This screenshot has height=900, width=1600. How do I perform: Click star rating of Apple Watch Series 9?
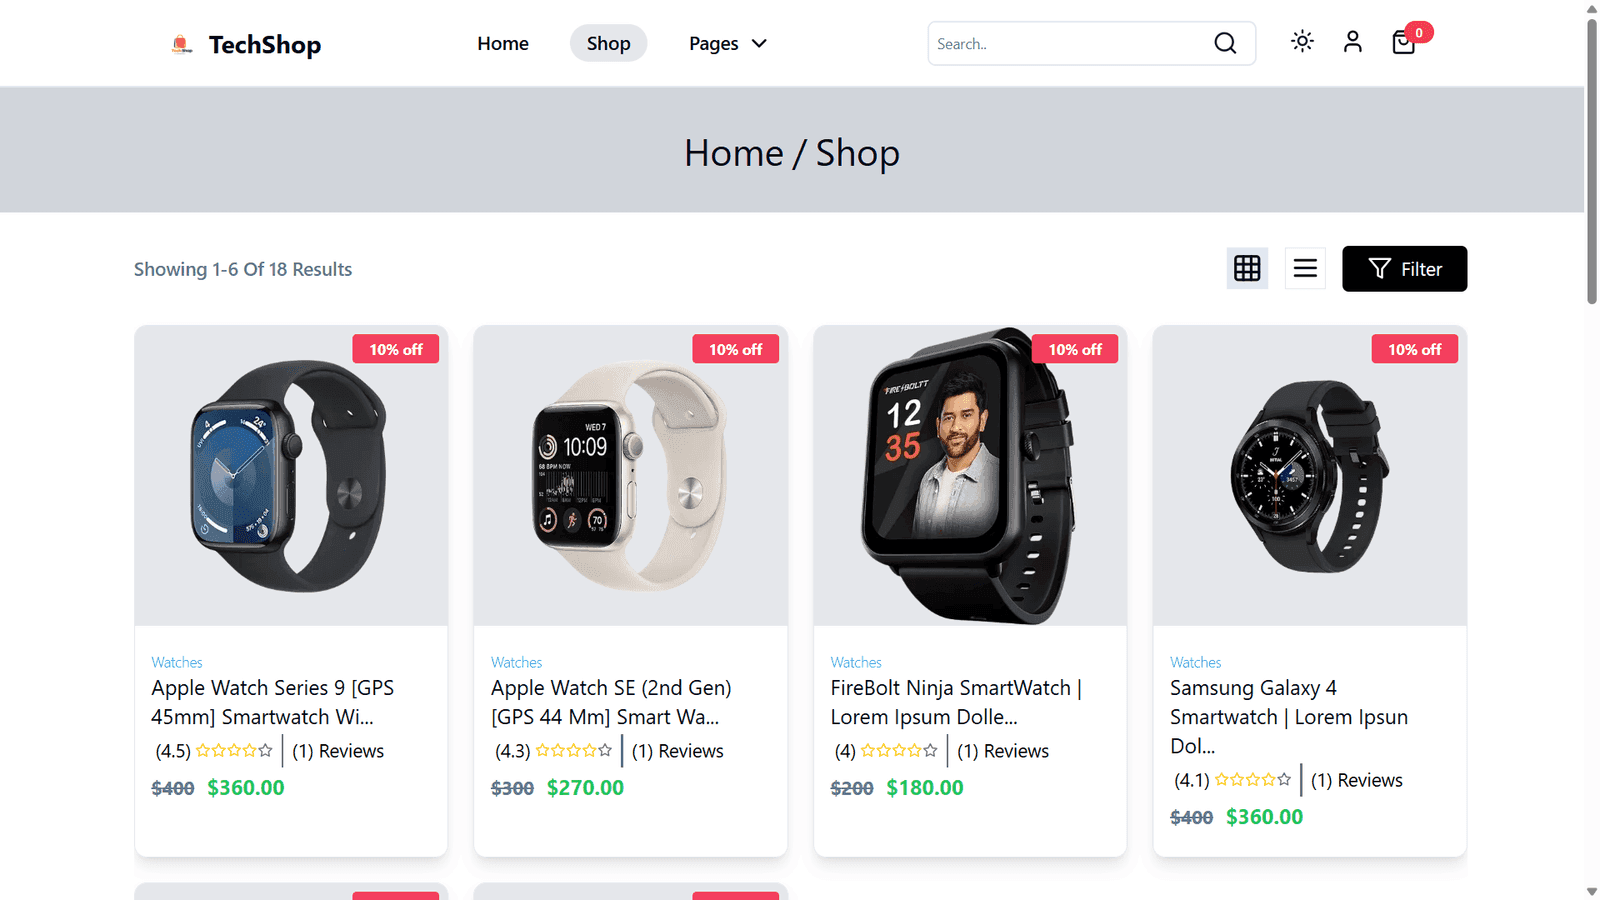point(234,750)
